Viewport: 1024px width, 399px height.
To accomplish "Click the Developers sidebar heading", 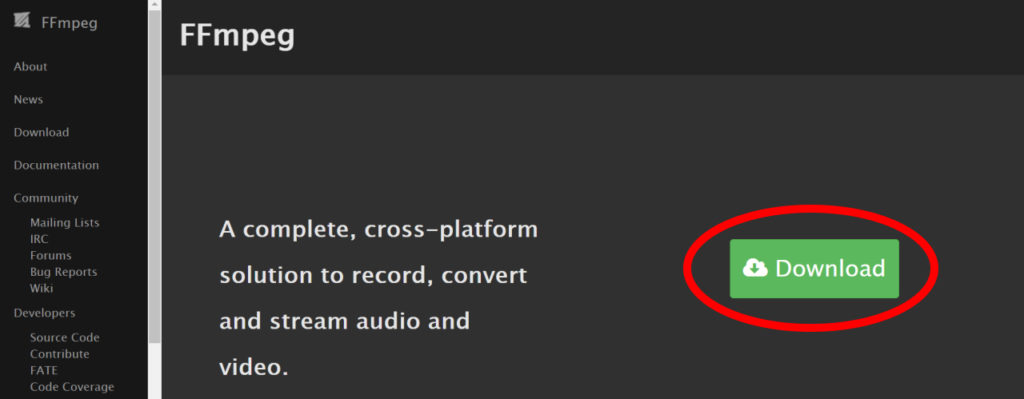I will point(44,313).
